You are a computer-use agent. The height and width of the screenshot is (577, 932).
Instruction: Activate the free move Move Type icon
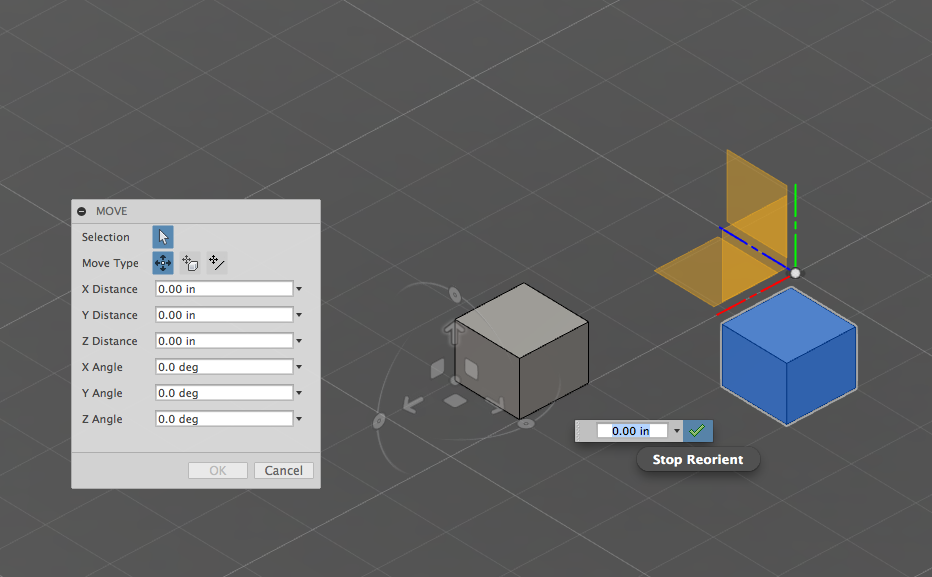tap(162, 262)
